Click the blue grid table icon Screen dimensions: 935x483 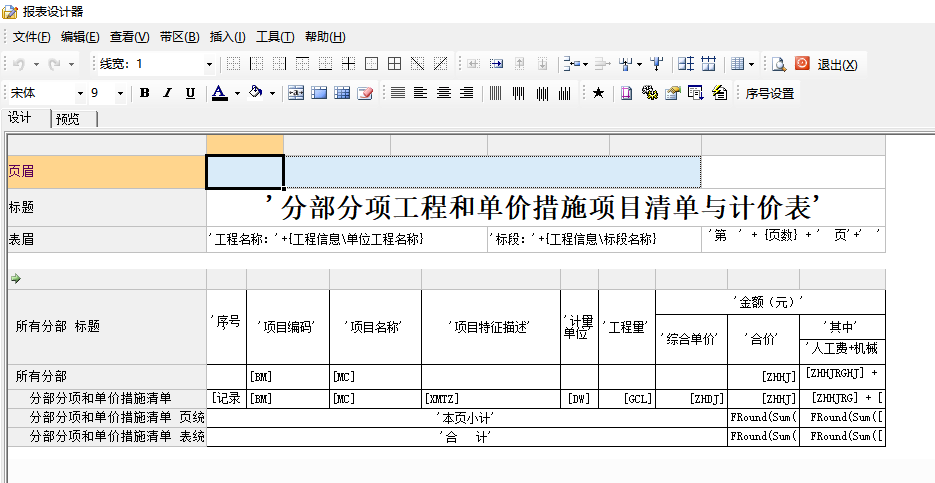pyautogui.click(x=342, y=93)
